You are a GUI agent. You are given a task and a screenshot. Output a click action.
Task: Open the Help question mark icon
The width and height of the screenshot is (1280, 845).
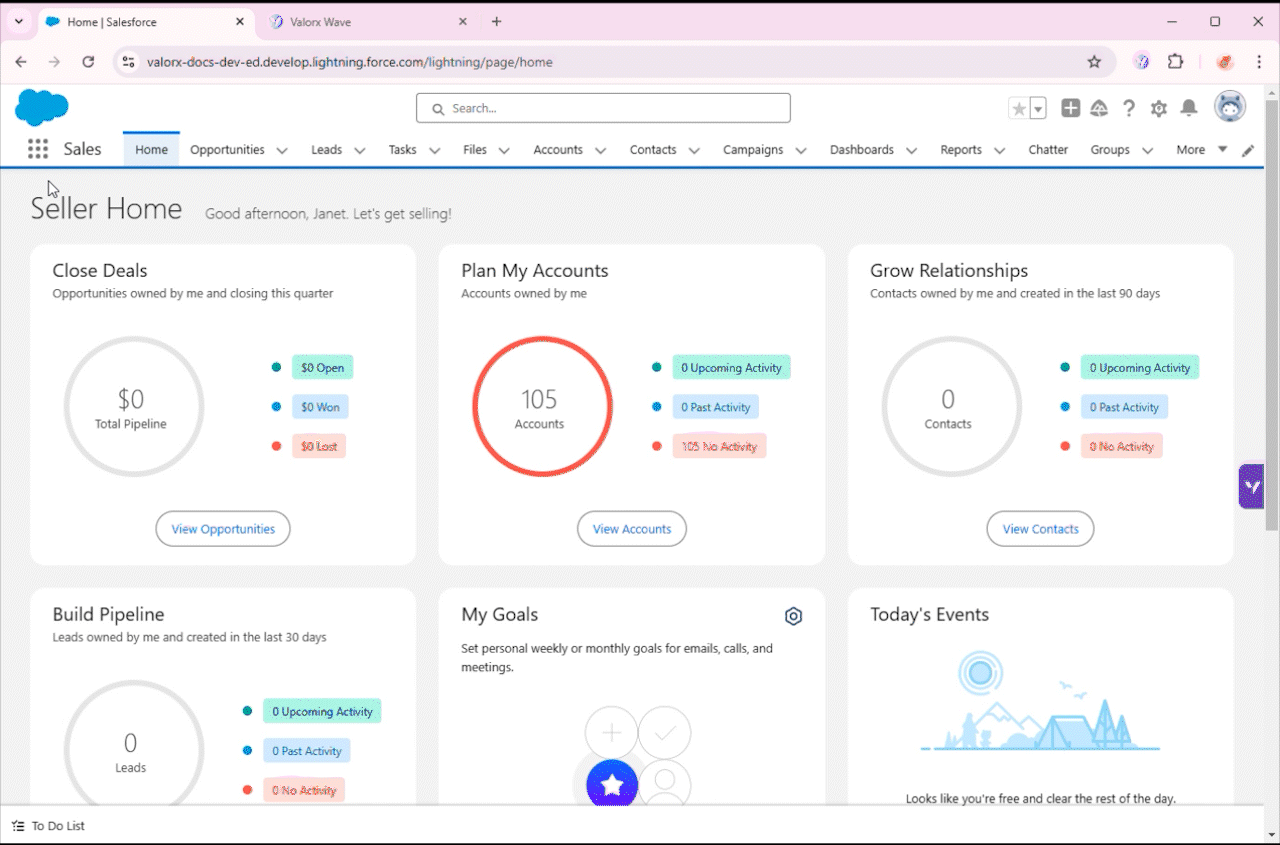pyautogui.click(x=1129, y=108)
